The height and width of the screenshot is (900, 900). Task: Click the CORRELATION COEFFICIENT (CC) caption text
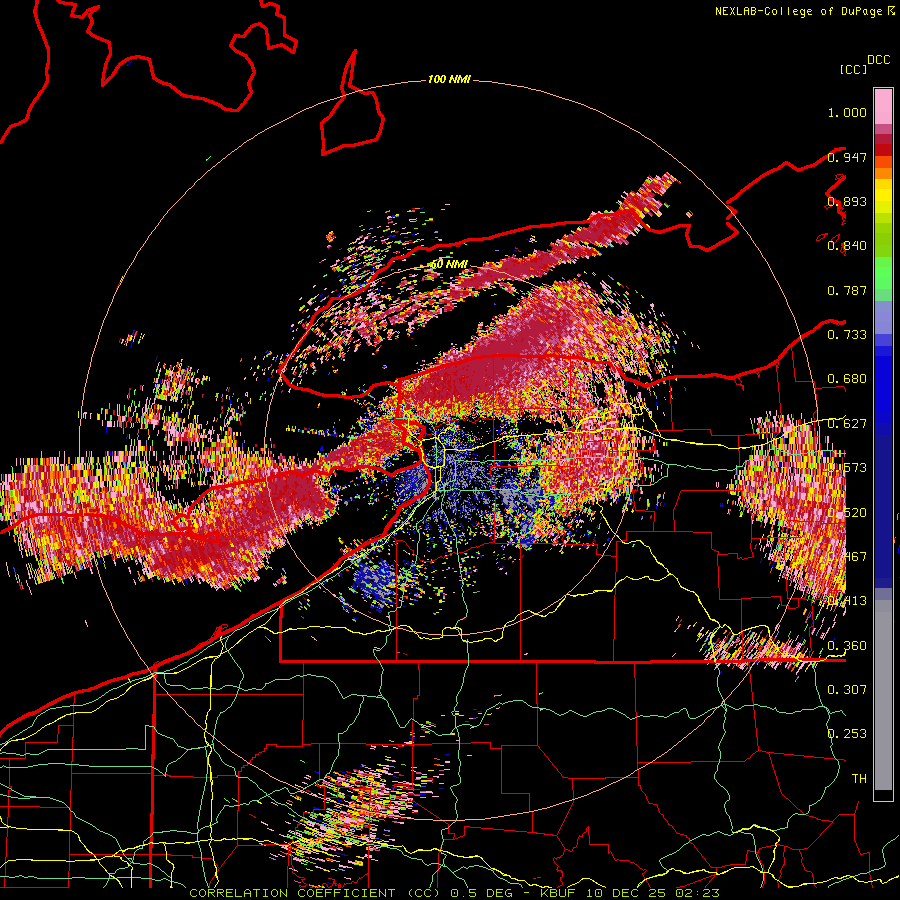coord(314,893)
